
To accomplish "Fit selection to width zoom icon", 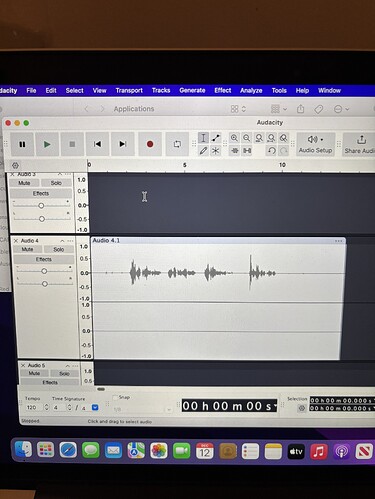I will coord(259,138).
